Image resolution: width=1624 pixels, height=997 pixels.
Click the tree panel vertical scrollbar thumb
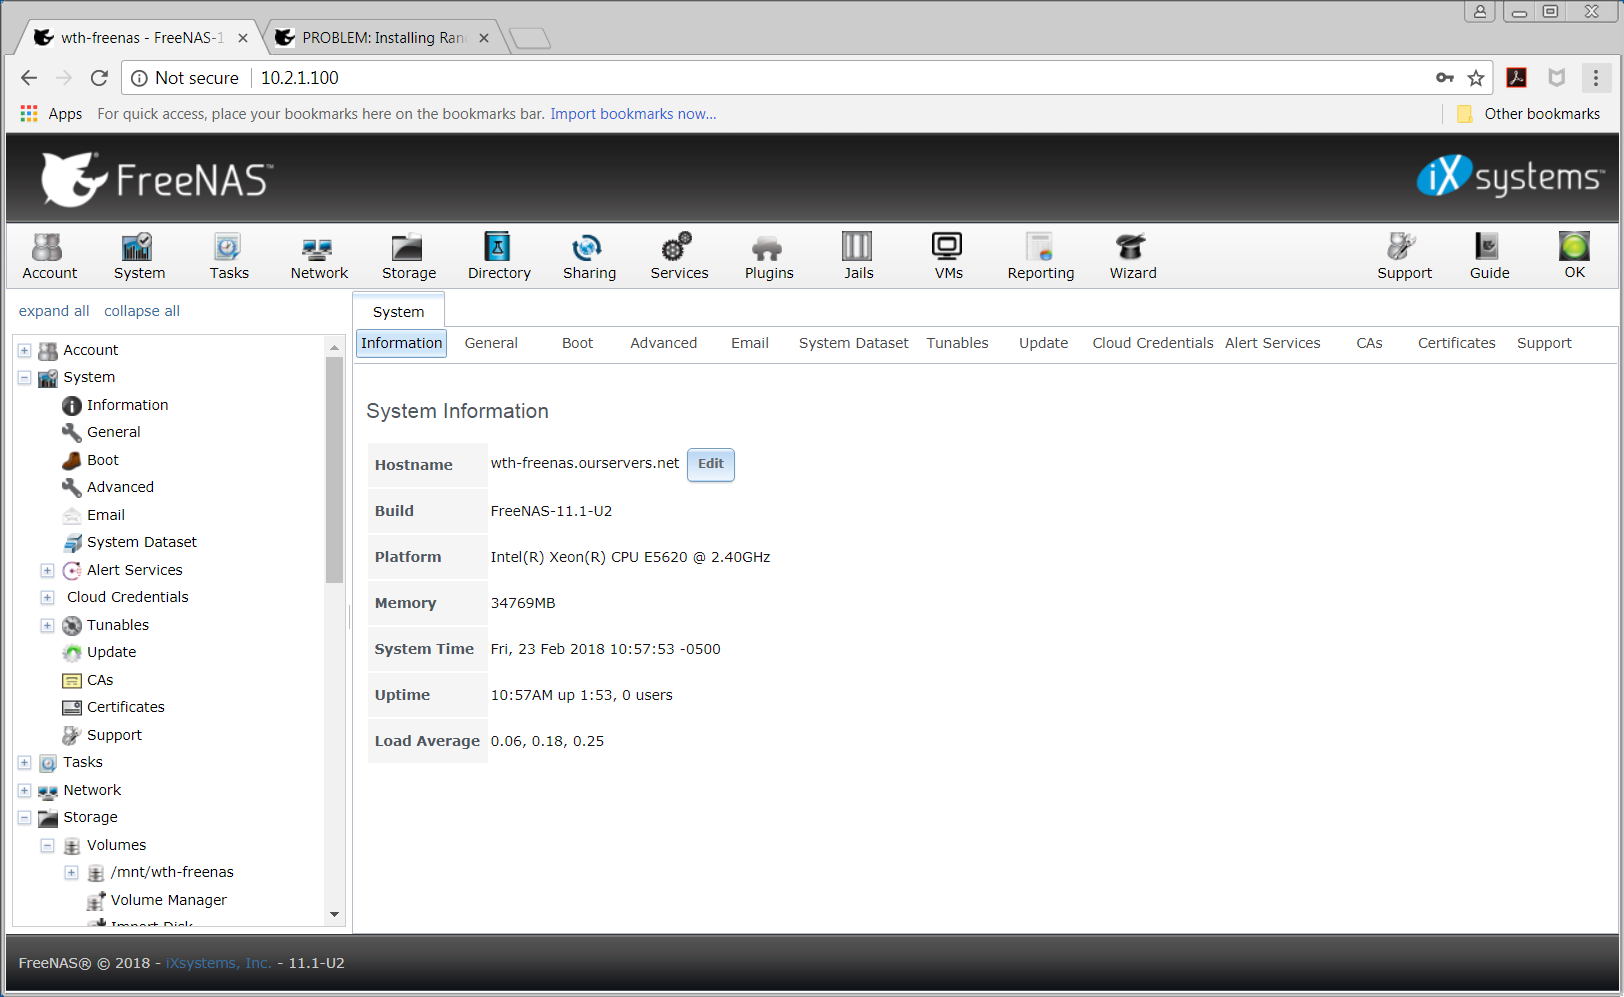334,468
